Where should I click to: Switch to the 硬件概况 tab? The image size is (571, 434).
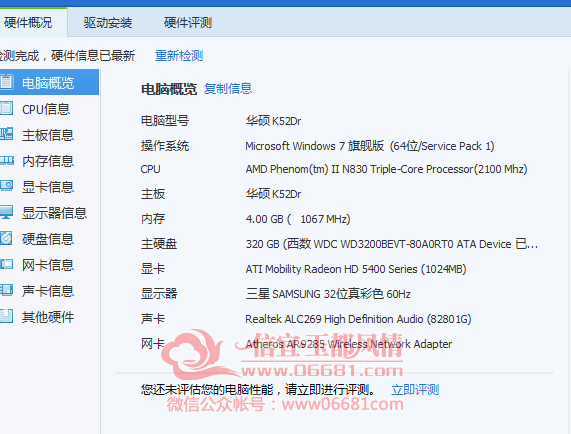point(33,23)
